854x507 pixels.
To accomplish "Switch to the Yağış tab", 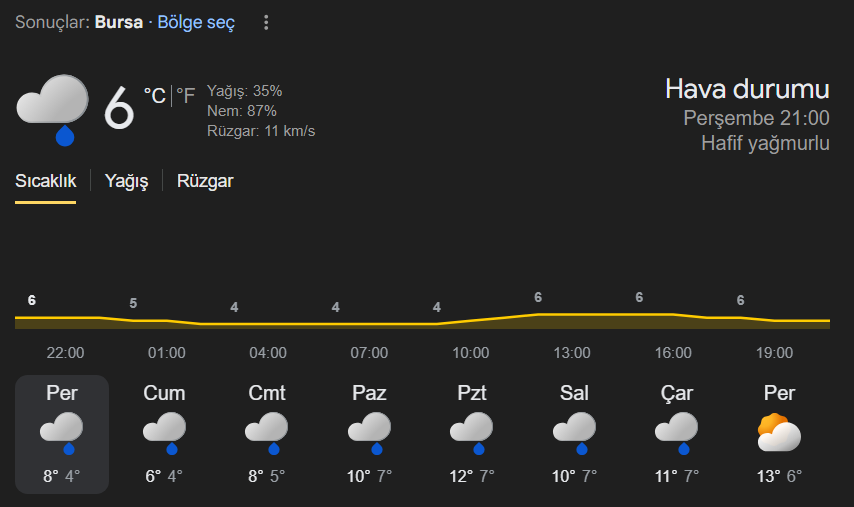I will [127, 181].
